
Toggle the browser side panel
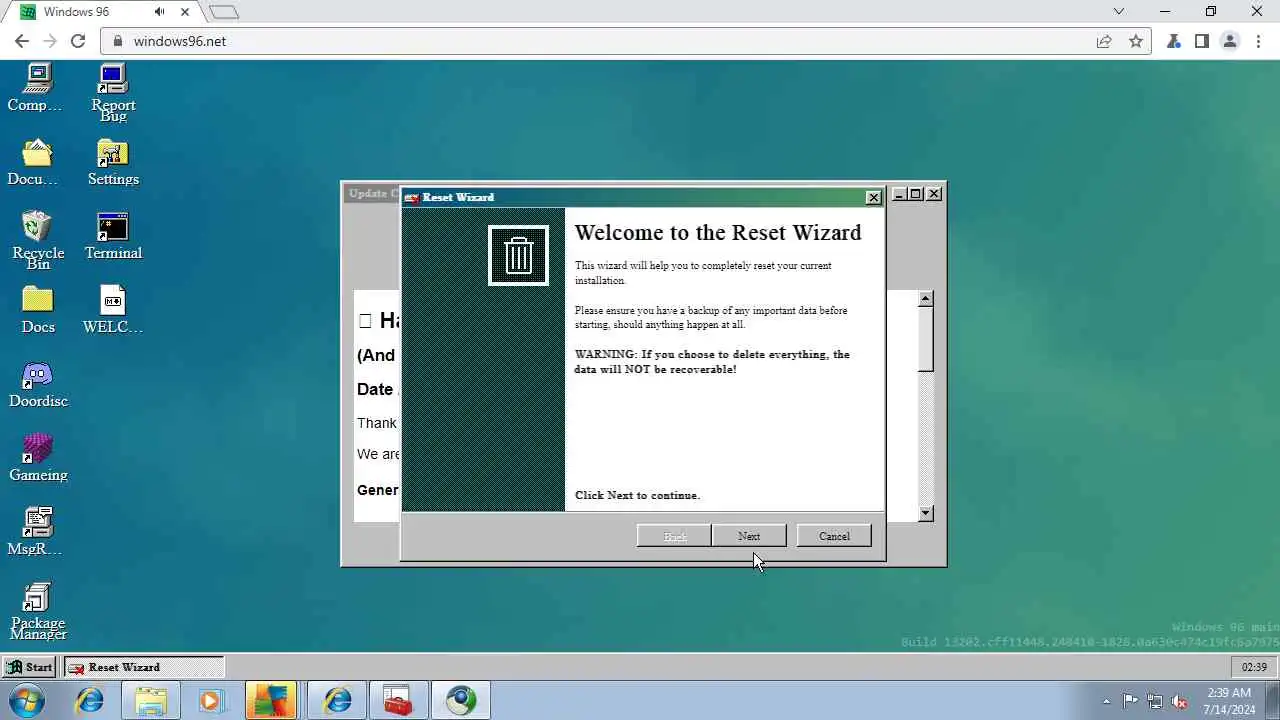(1202, 41)
